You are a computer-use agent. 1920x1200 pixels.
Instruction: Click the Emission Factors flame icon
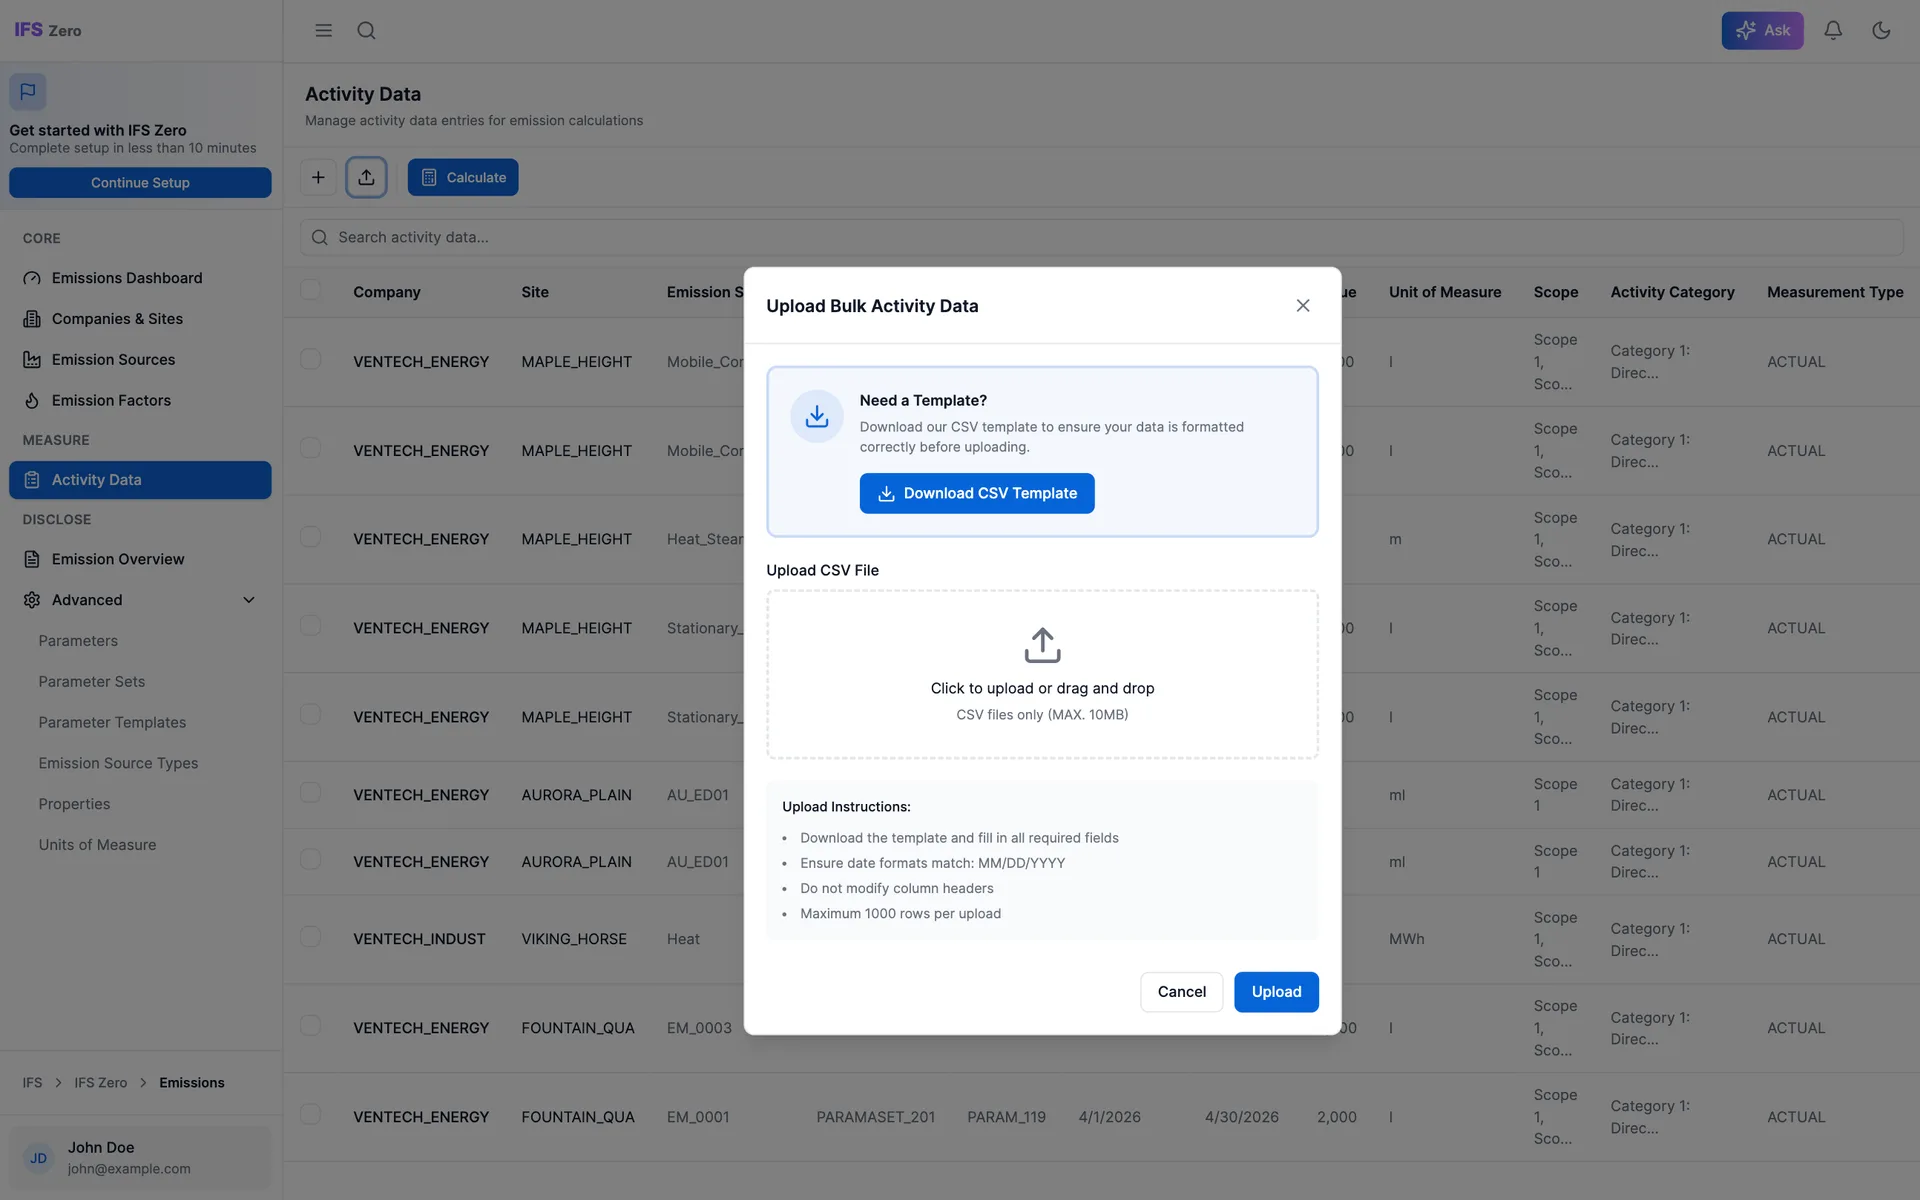(31, 400)
